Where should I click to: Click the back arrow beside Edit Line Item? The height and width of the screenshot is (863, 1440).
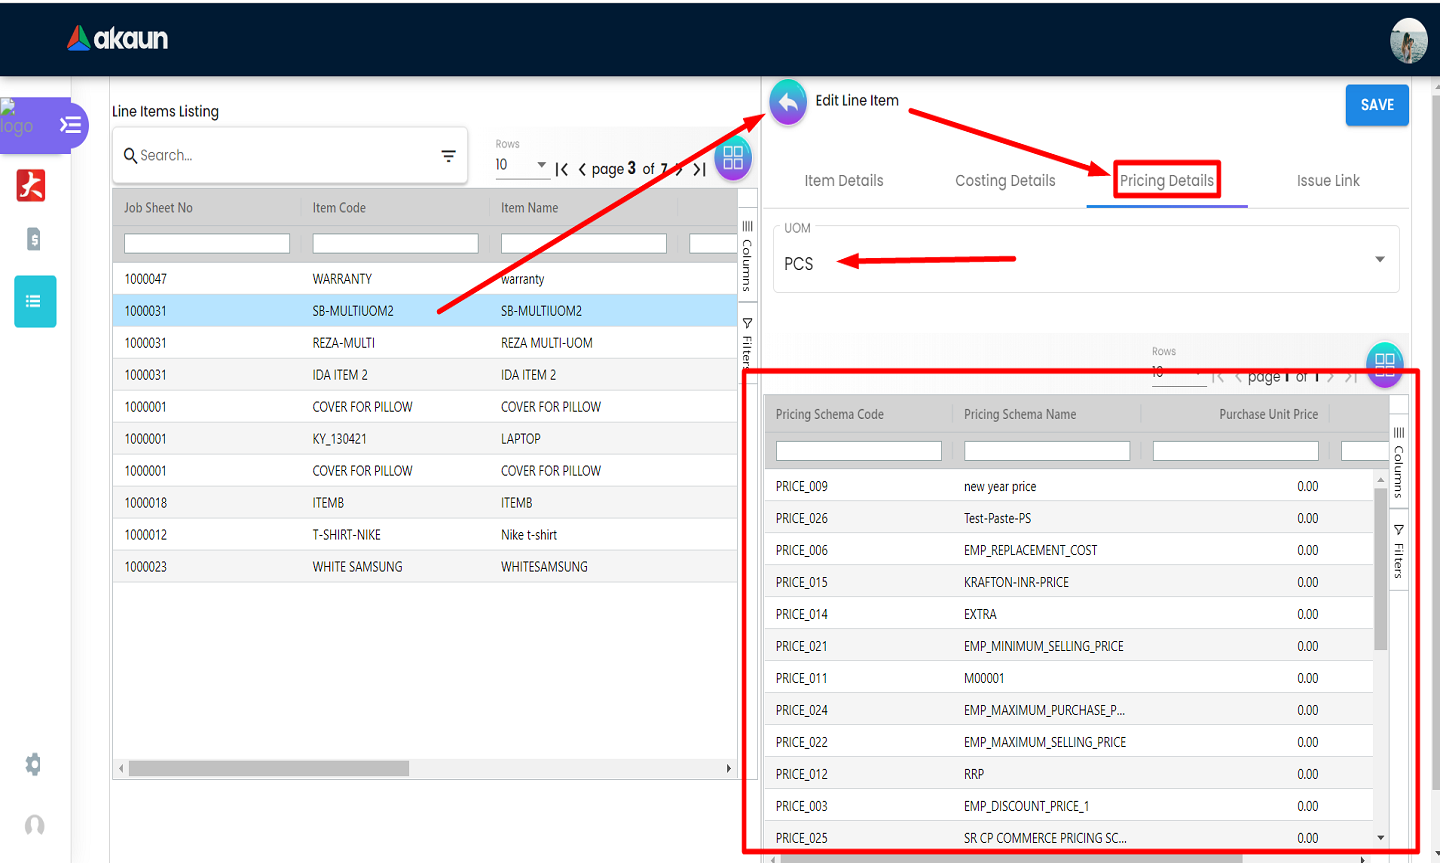click(x=788, y=102)
